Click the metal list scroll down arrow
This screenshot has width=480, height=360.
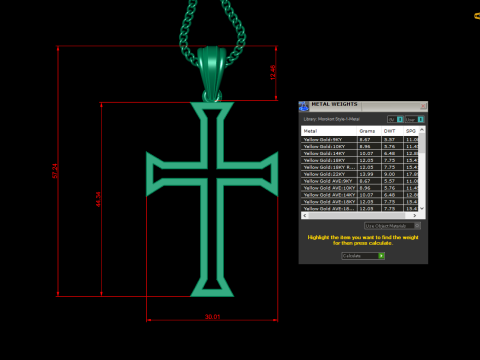coord(422,208)
